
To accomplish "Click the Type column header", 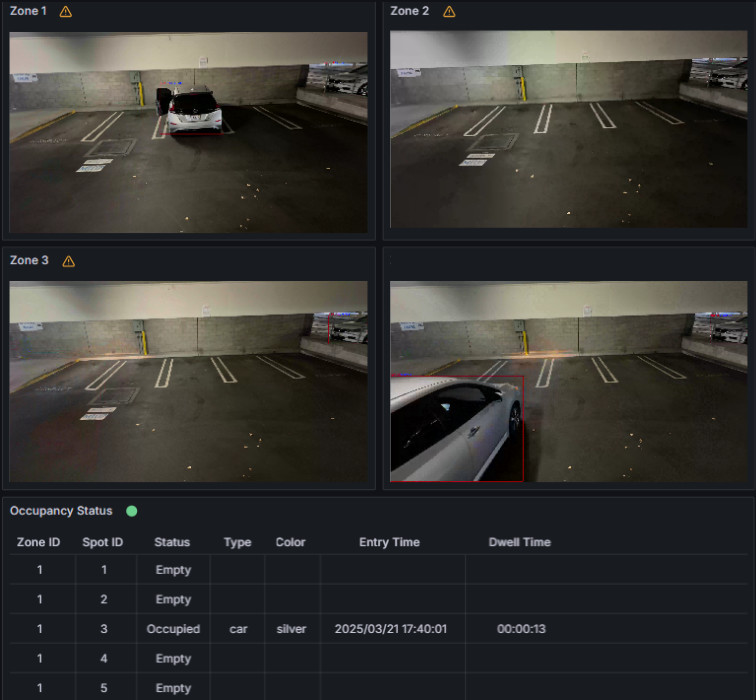I will [x=237, y=542].
